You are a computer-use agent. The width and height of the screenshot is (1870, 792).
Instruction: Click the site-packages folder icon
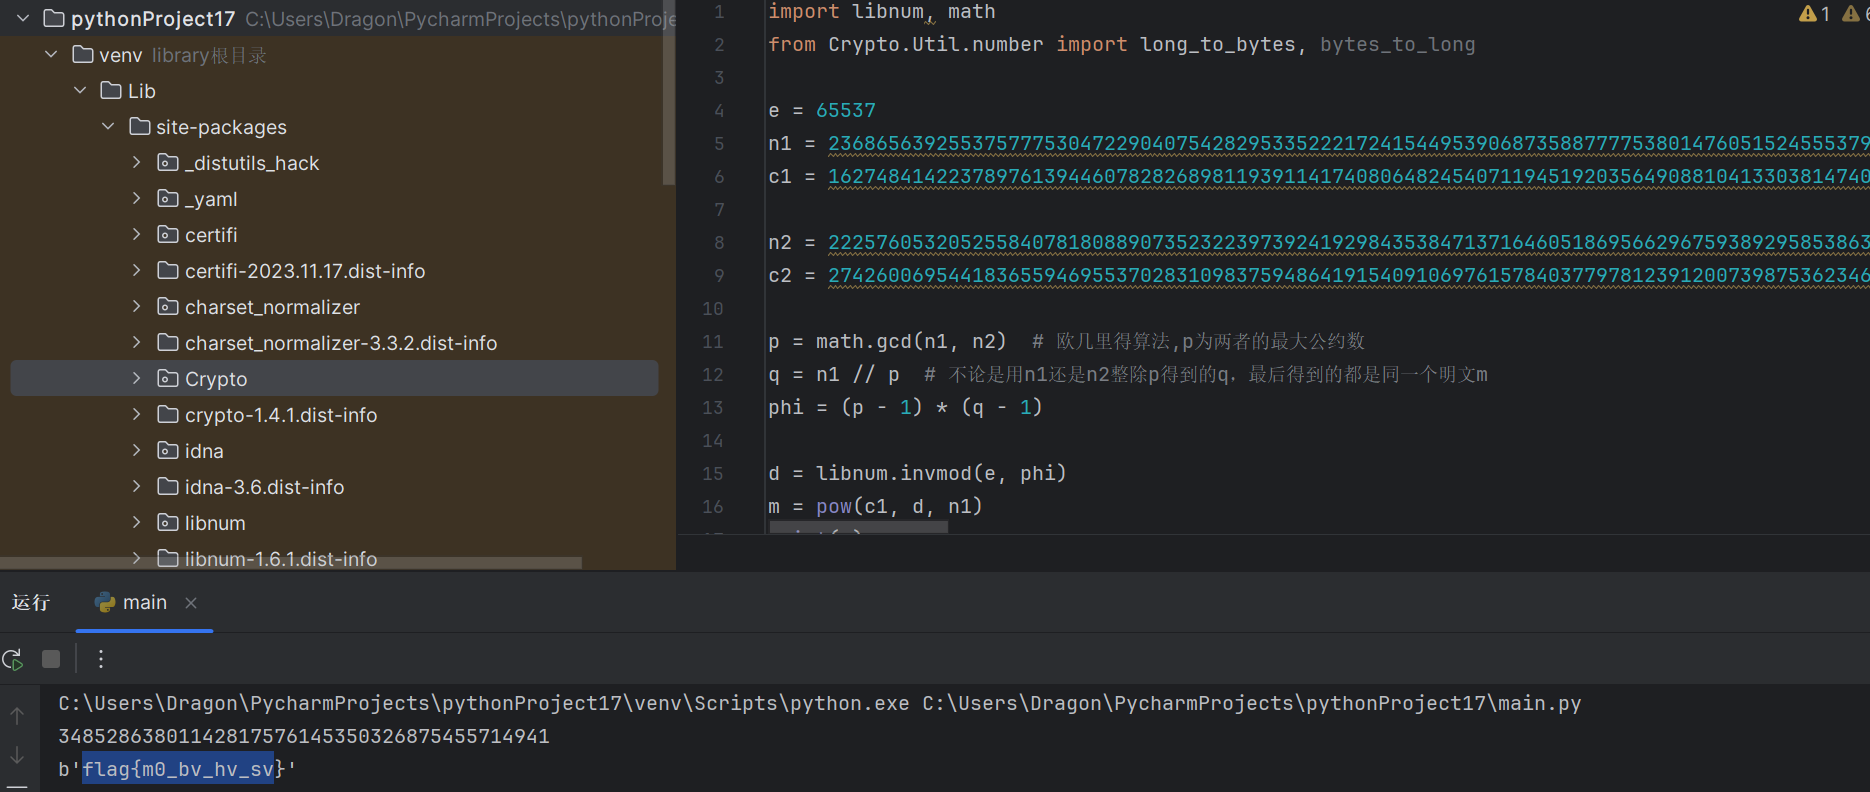(x=140, y=127)
